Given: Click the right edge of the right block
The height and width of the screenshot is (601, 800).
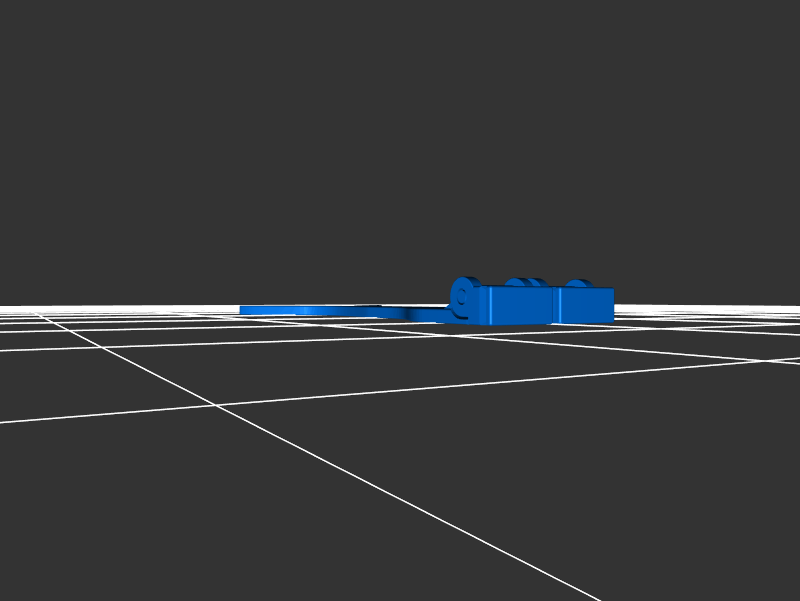Looking at the screenshot, I should tap(612, 304).
